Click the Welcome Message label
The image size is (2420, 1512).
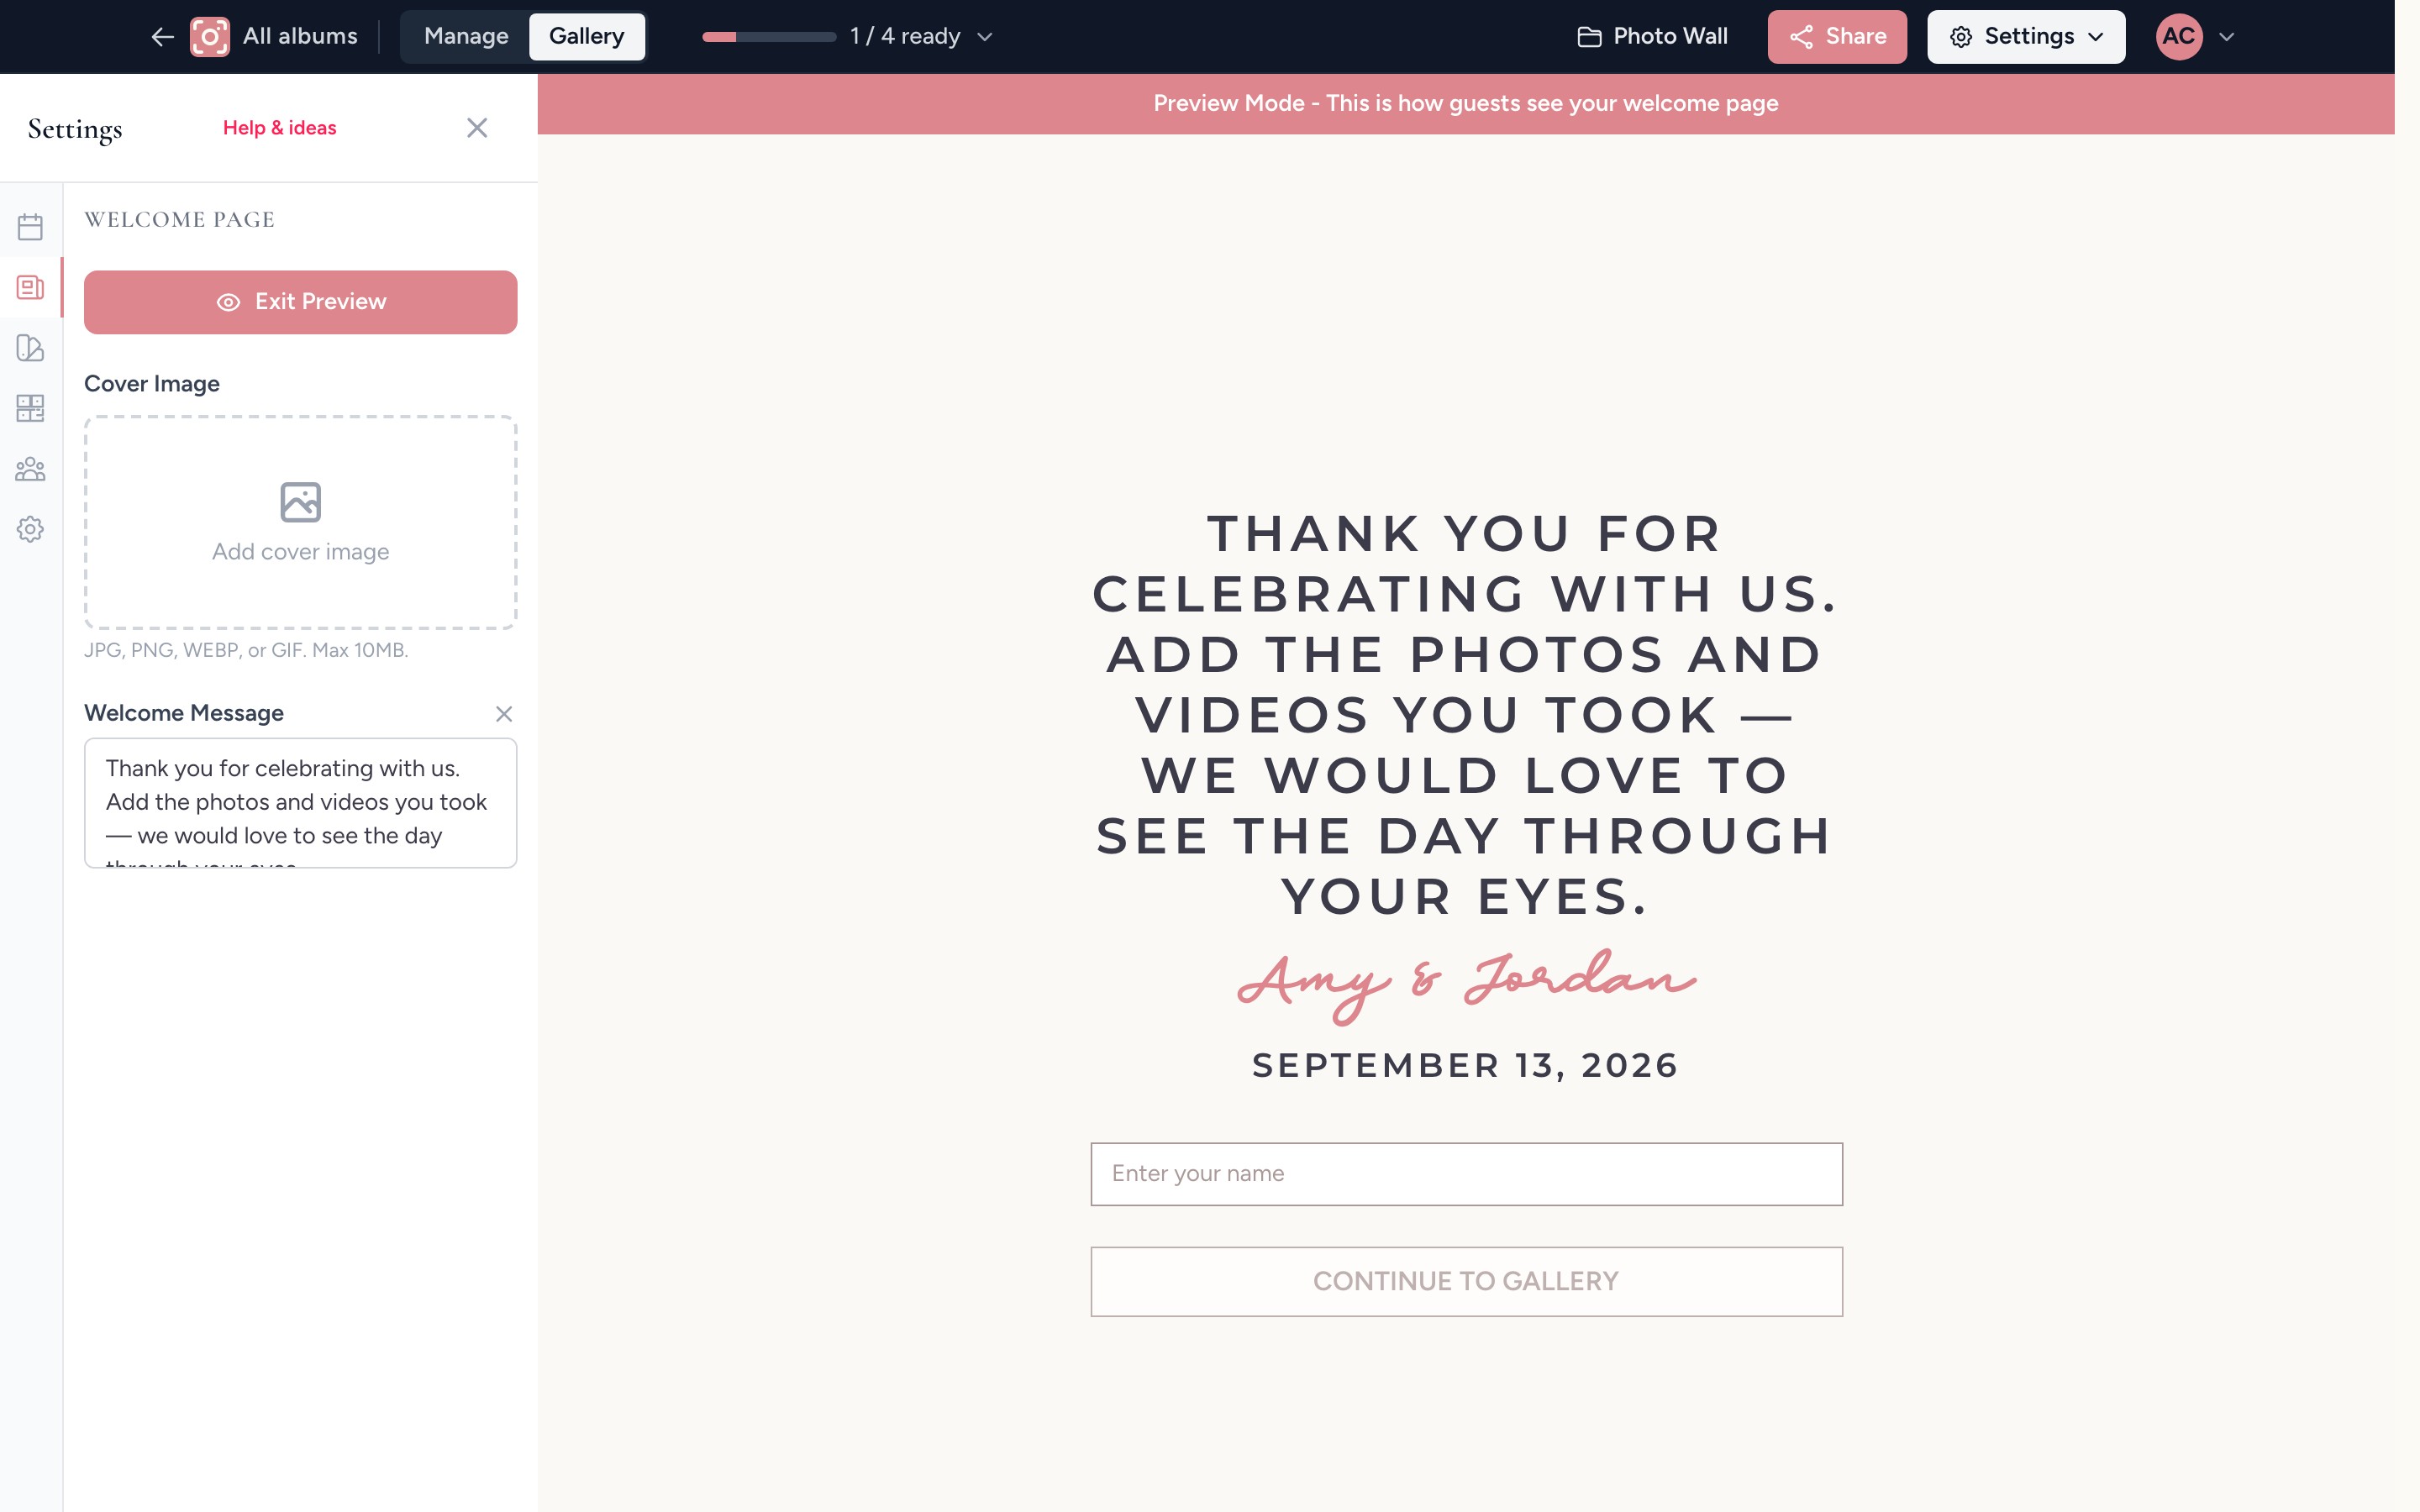(x=184, y=713)
